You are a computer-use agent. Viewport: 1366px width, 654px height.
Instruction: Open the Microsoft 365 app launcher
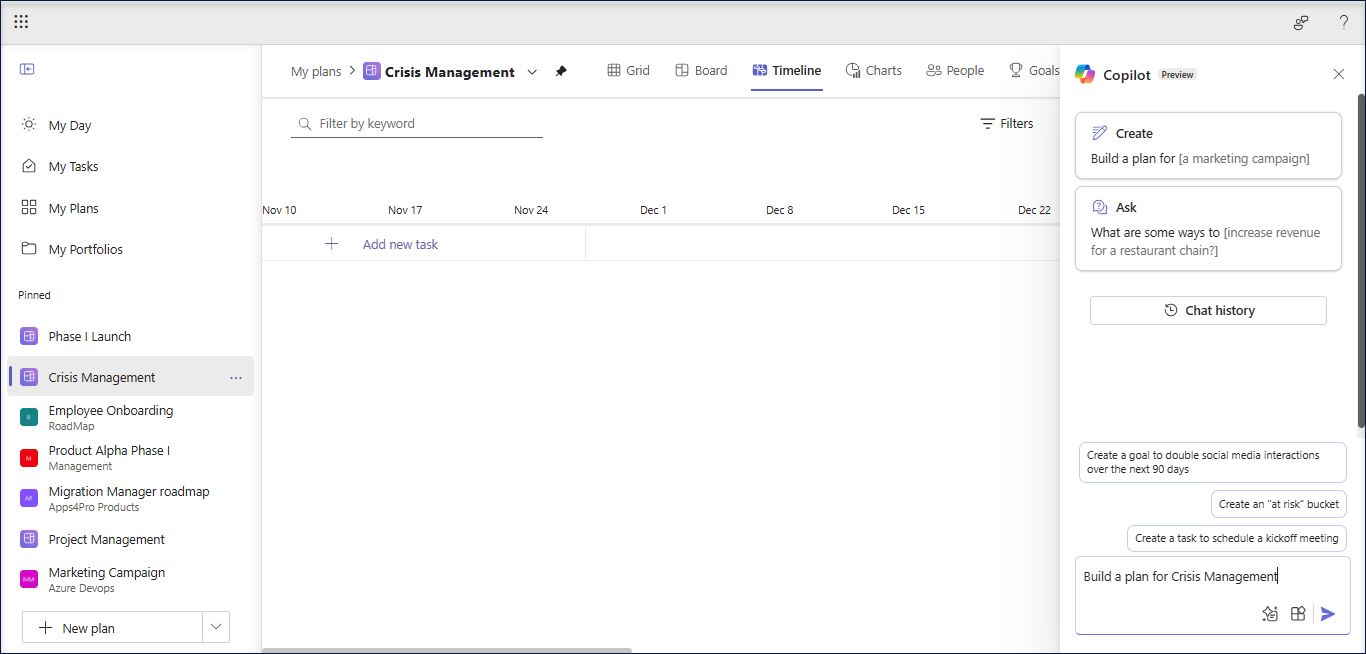point(21,21)
